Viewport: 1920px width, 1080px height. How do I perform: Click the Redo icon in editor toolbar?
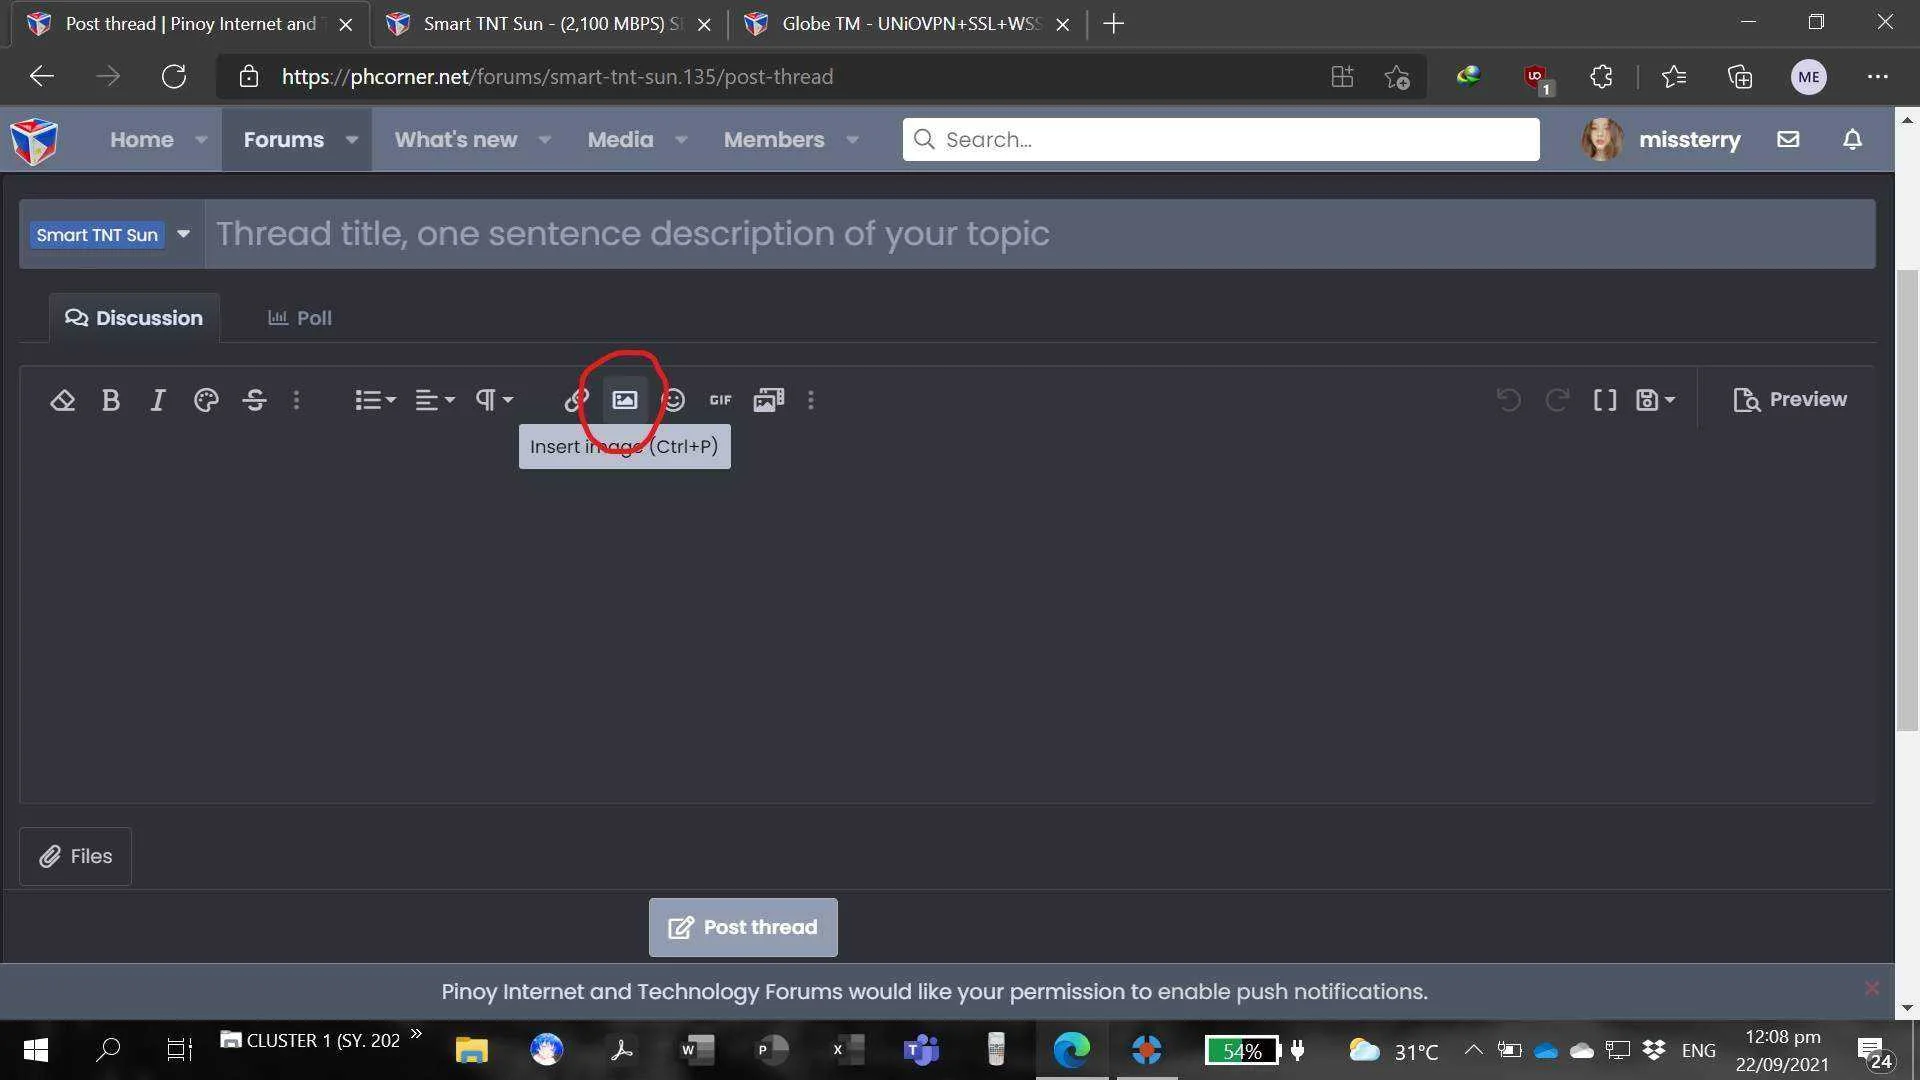point(1557,400)
